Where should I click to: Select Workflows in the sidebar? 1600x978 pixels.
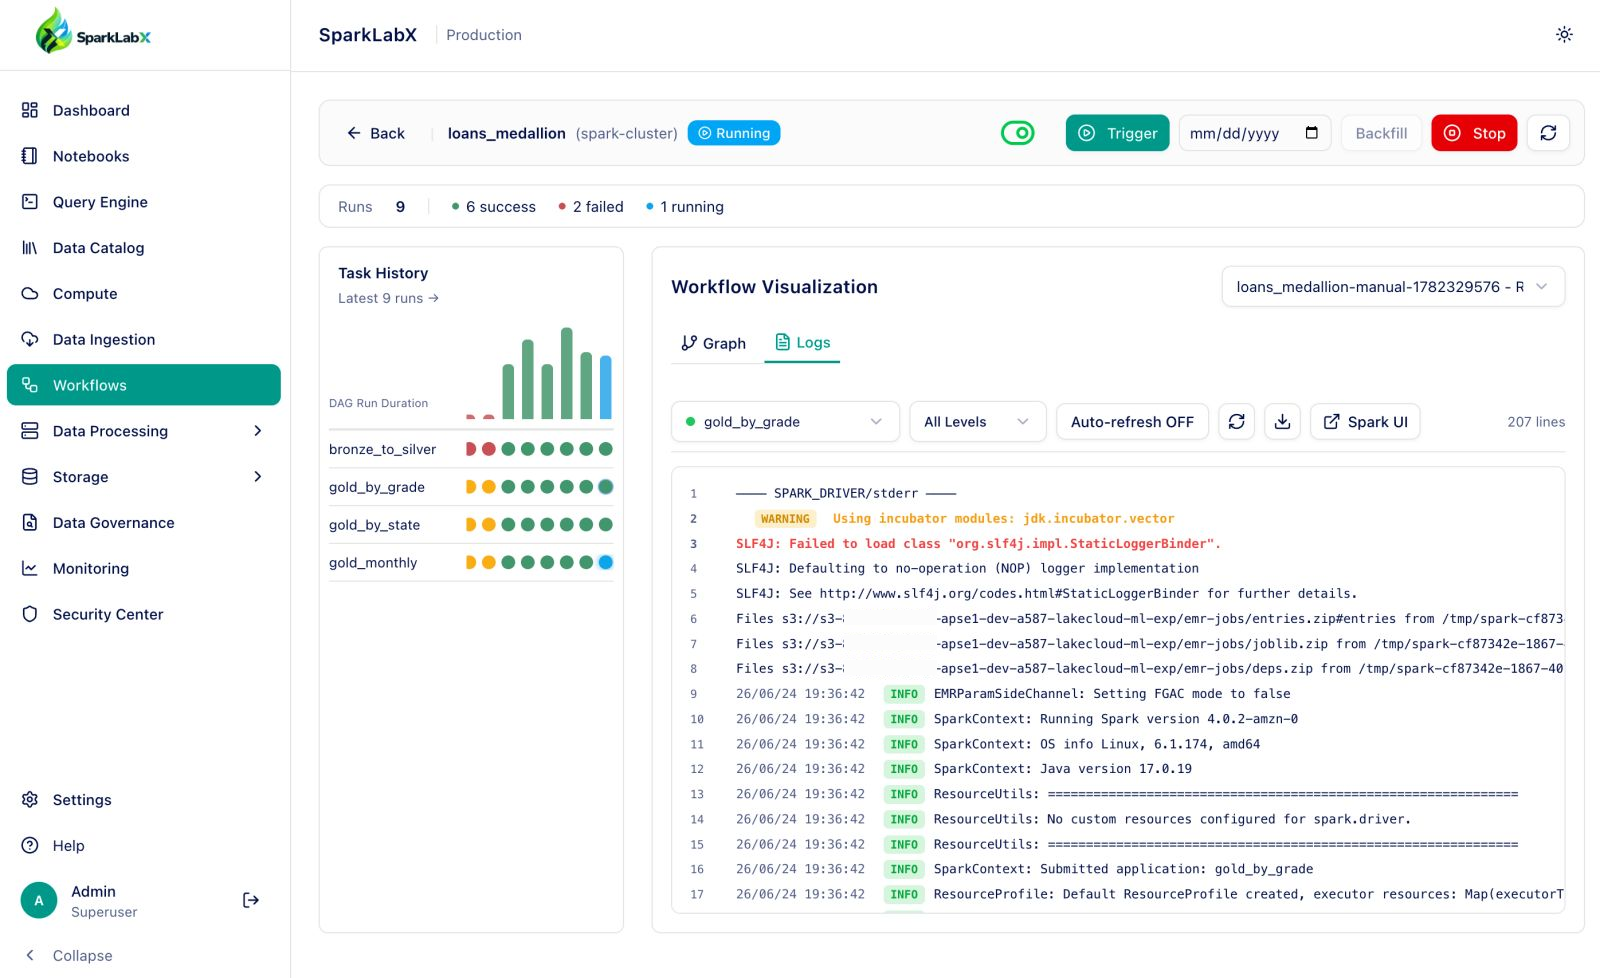click(x=143, y=385)
